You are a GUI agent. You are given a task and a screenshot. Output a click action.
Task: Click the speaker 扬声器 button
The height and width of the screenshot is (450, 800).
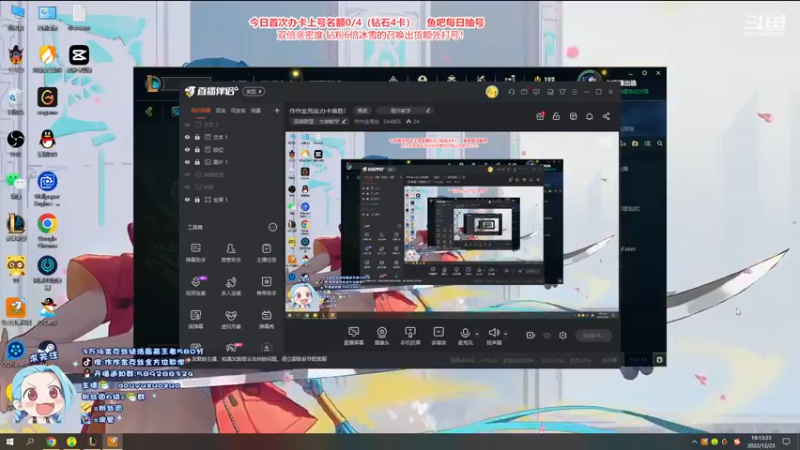click(493, 336)
